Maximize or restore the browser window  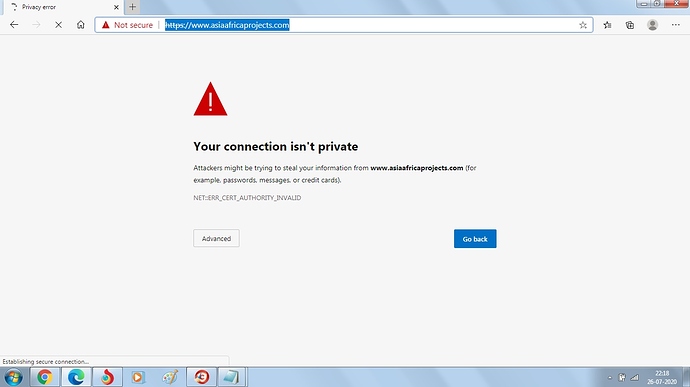point(657,4)
